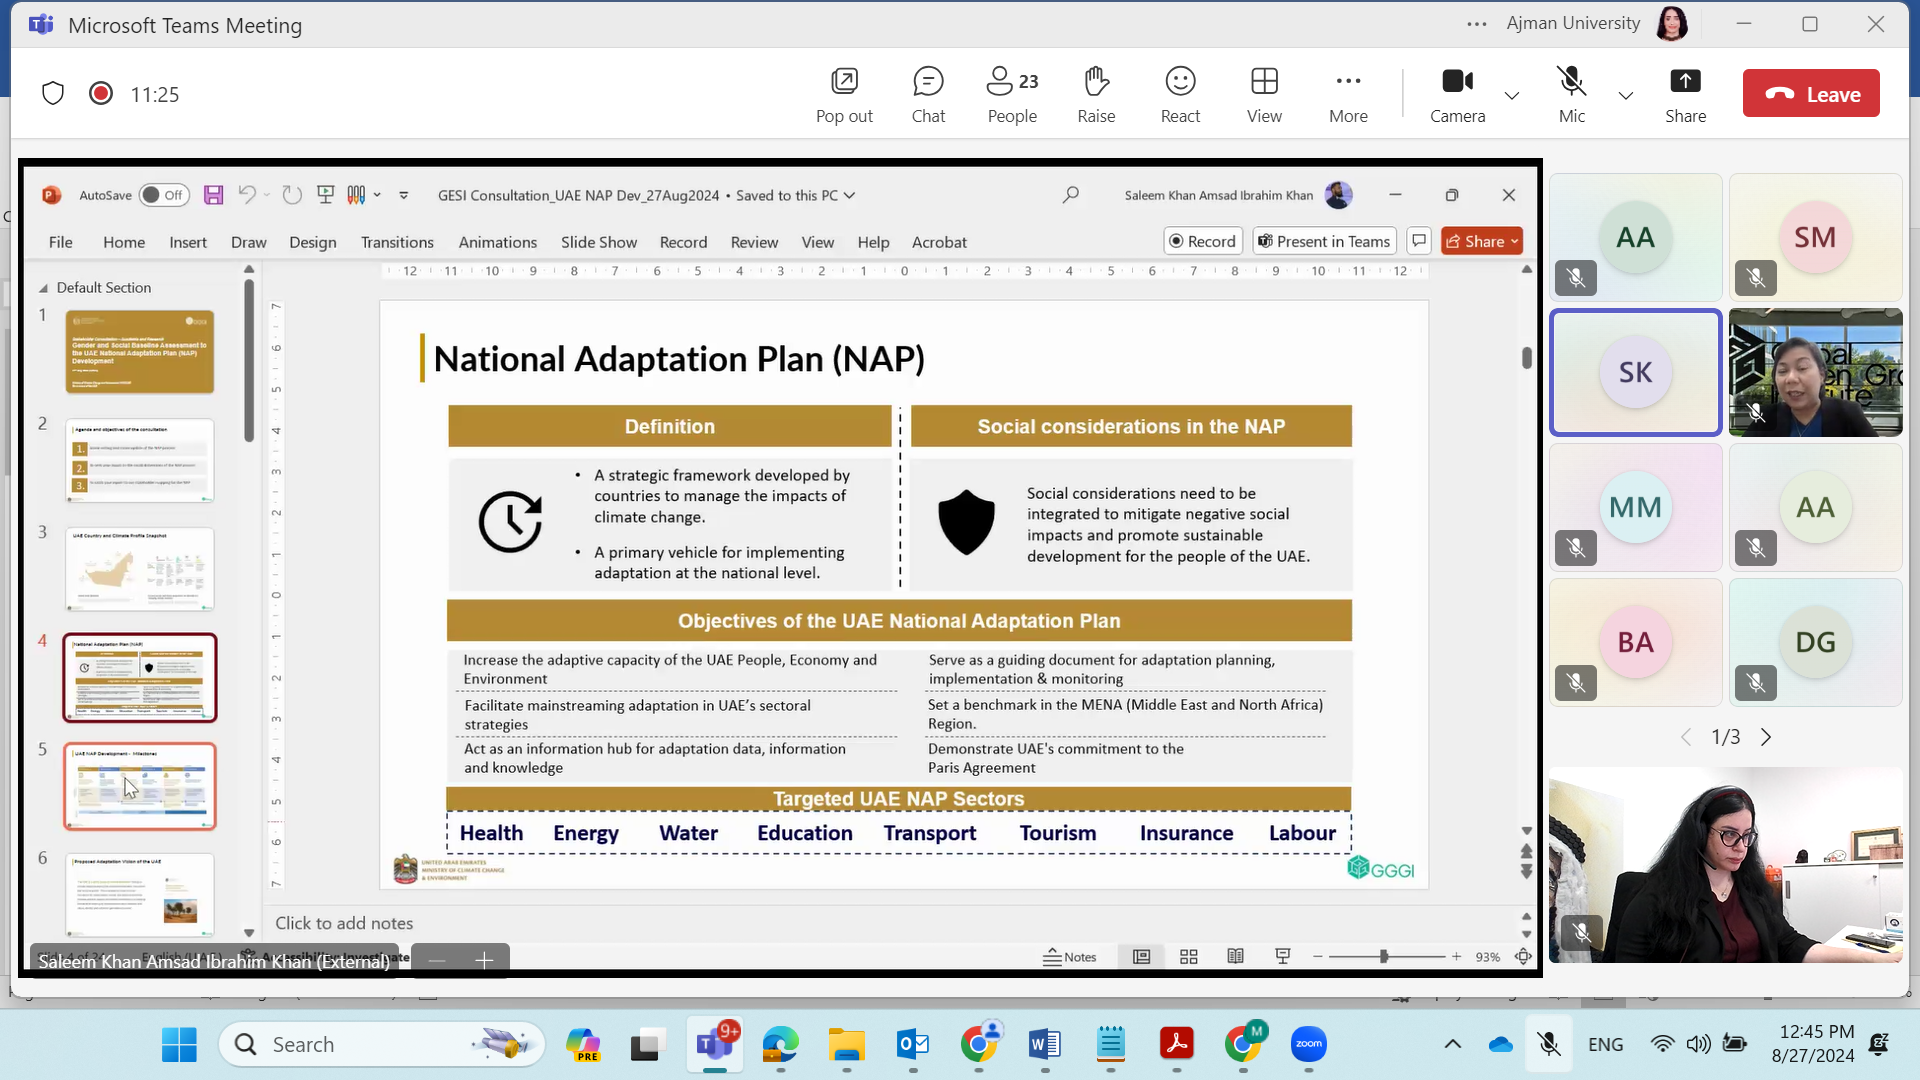1920x1080 pixels.
Task: Go to next participants page
Action: coord(1766,737)
